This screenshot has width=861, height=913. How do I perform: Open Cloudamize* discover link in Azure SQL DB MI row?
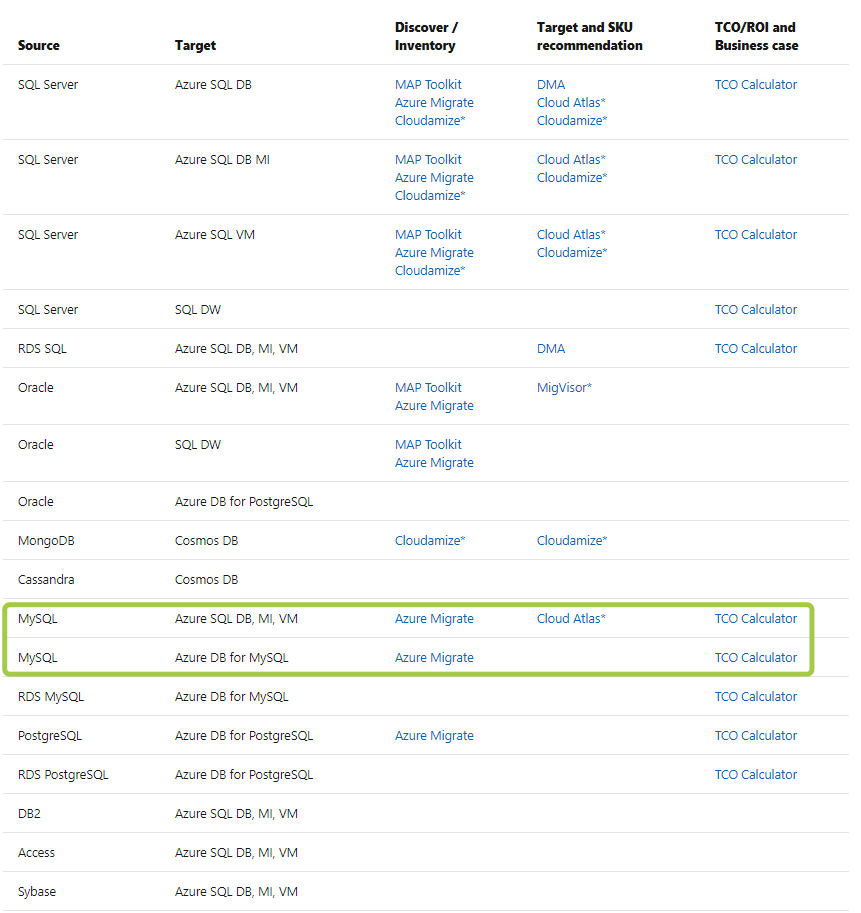click(x=430, y=196)
